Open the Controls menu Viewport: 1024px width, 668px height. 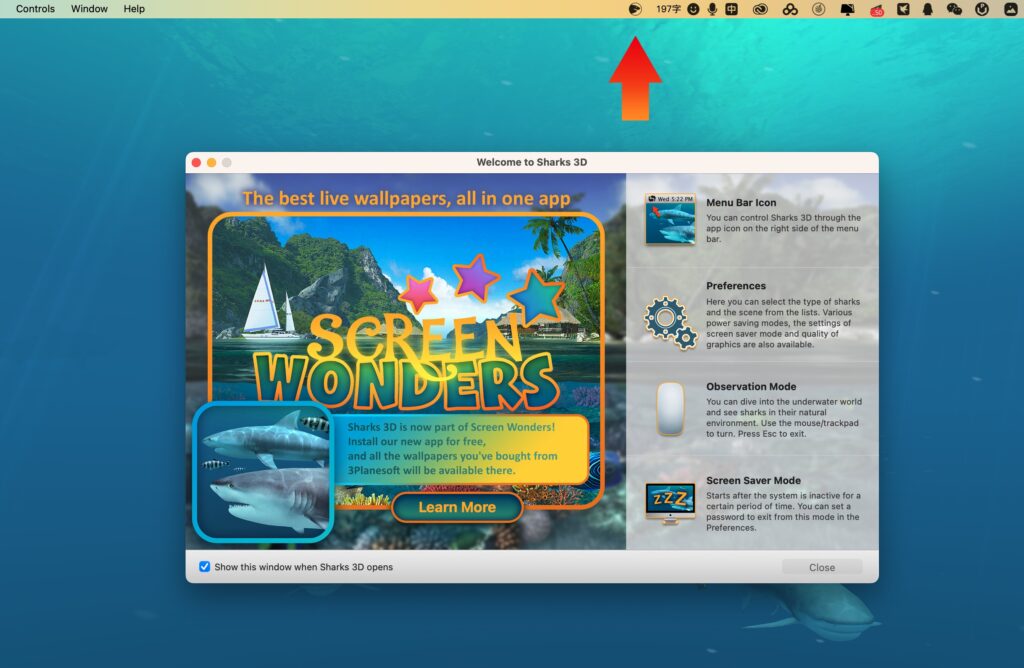[x=34, y=8]
